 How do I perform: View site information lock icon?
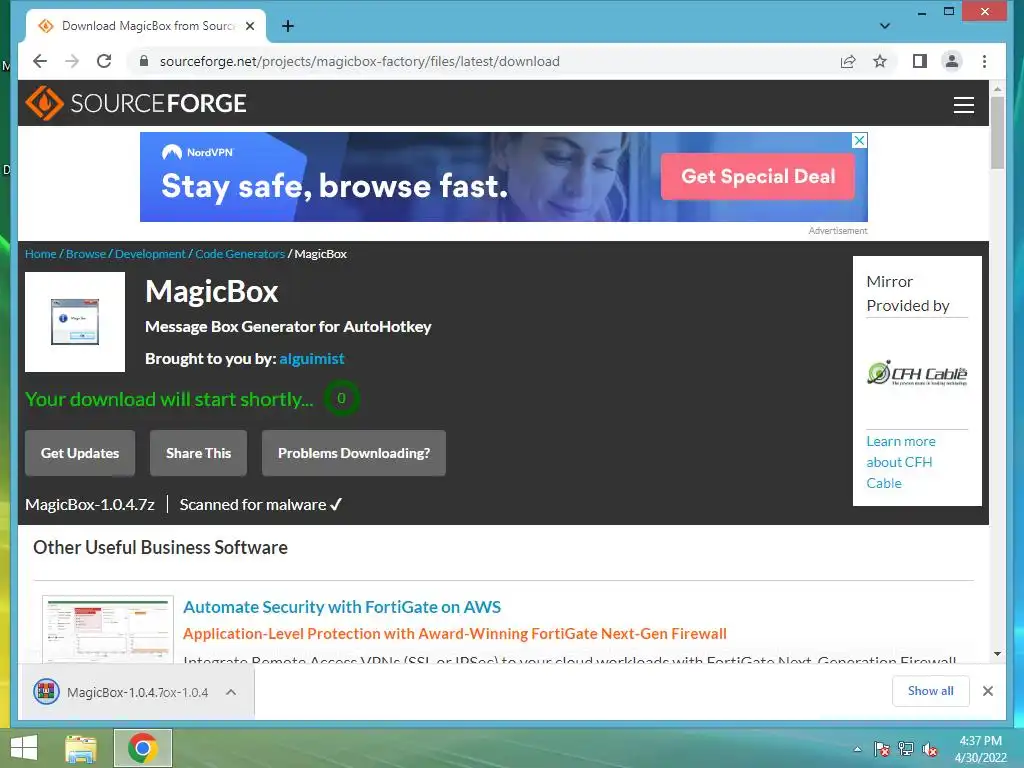click(x=144, y=61)
